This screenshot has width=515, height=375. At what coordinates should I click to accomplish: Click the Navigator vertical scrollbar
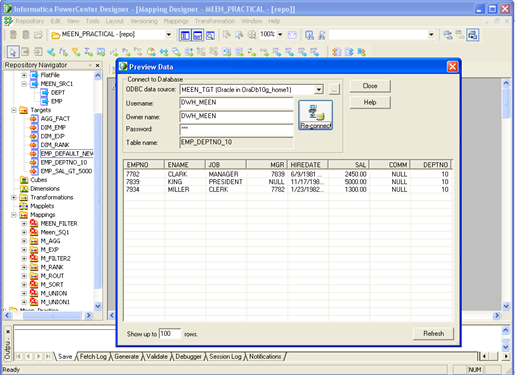click(98, 200)
